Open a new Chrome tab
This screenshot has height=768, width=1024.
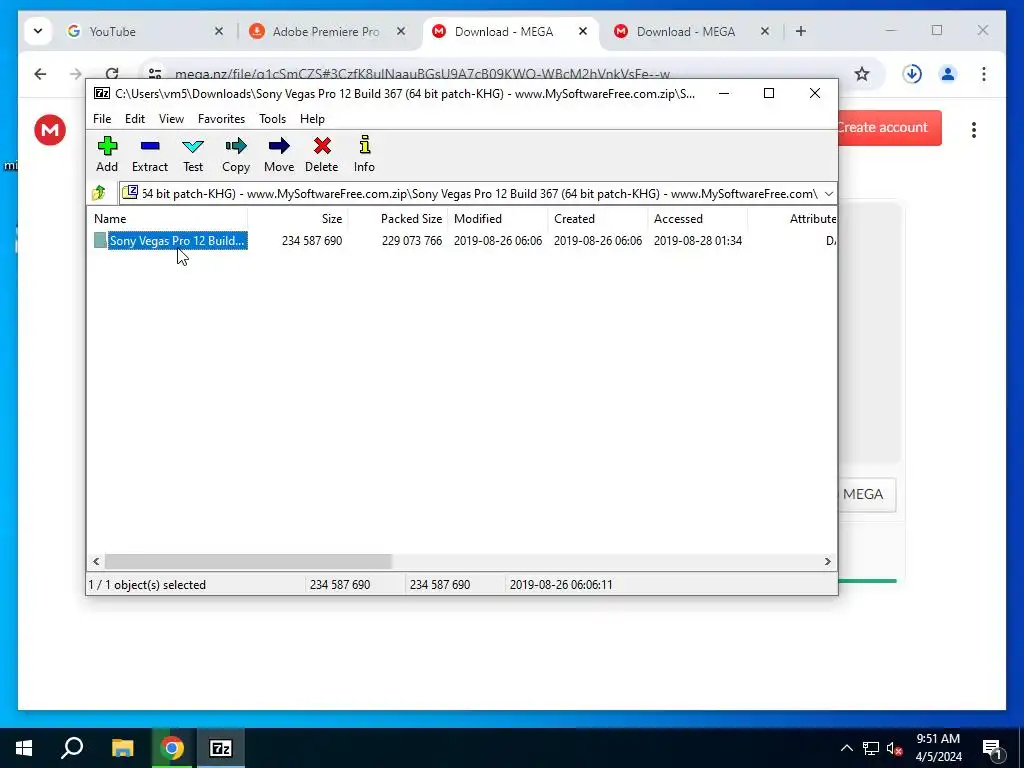(801, 31)
